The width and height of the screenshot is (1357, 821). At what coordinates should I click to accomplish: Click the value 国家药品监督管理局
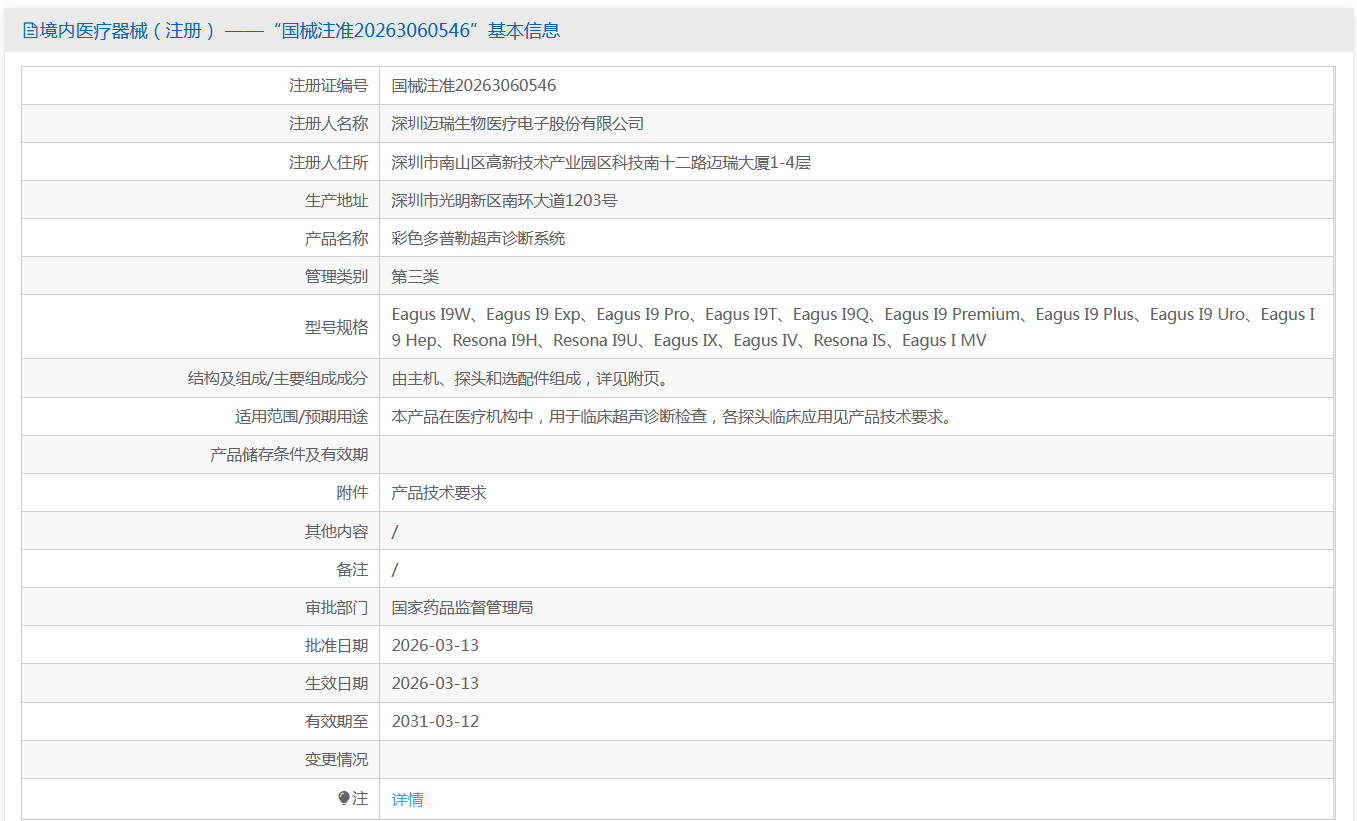coord(463,608)
